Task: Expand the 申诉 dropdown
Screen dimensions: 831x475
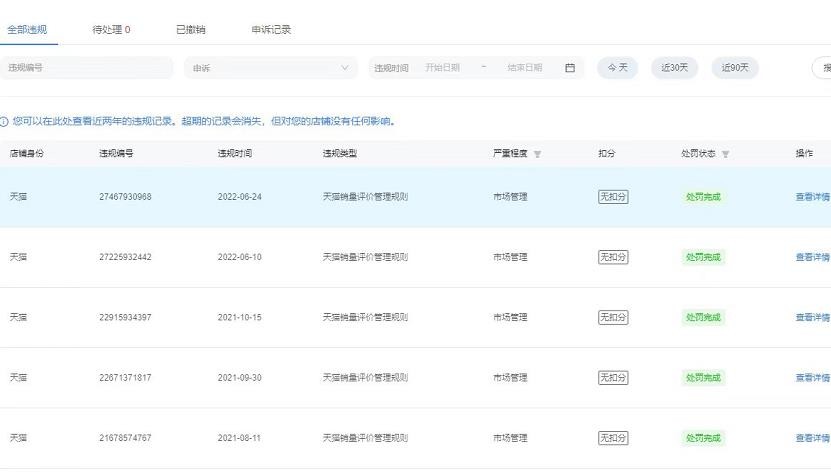Action: (270, 68)
